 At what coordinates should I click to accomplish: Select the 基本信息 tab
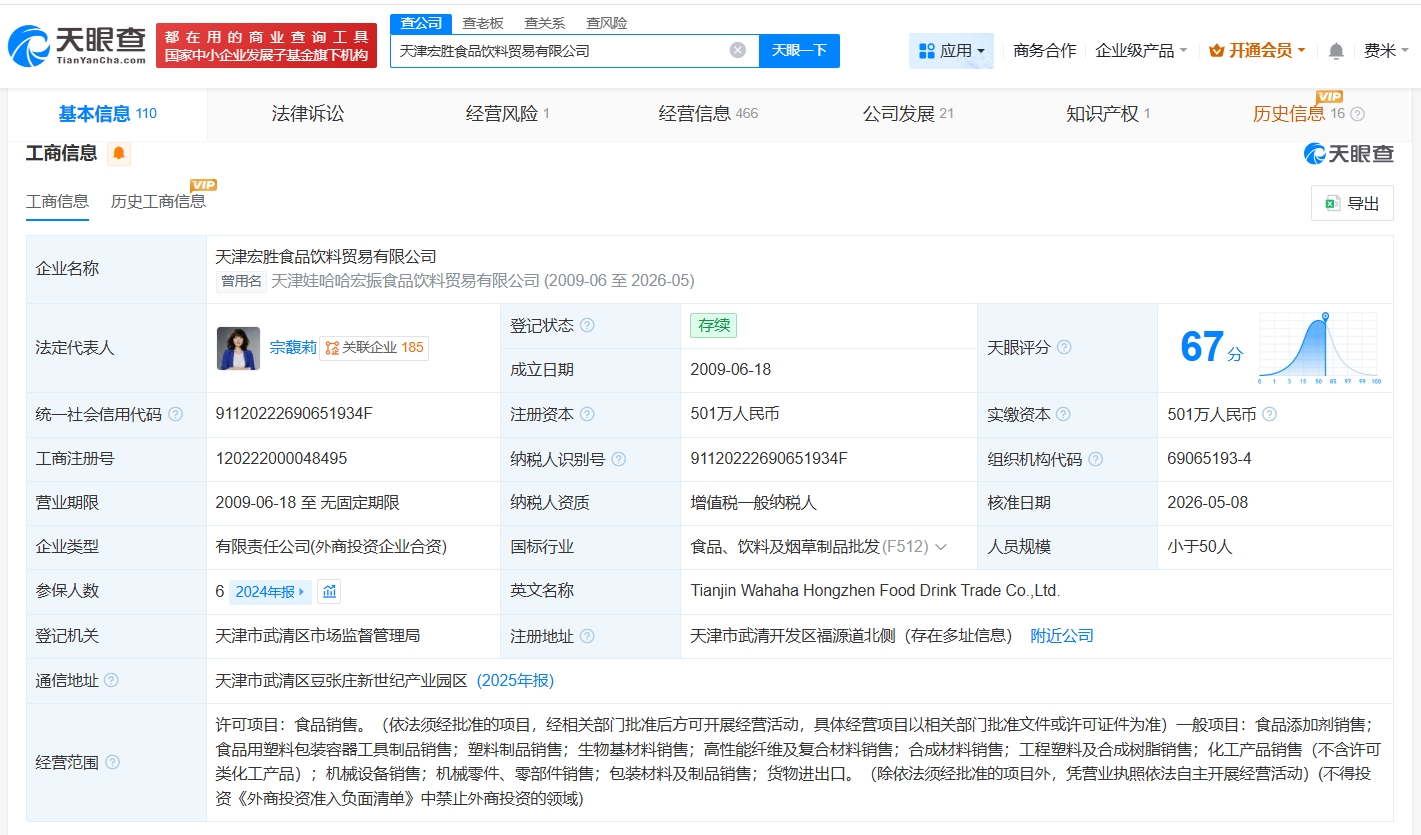click(x=107, y=114)
